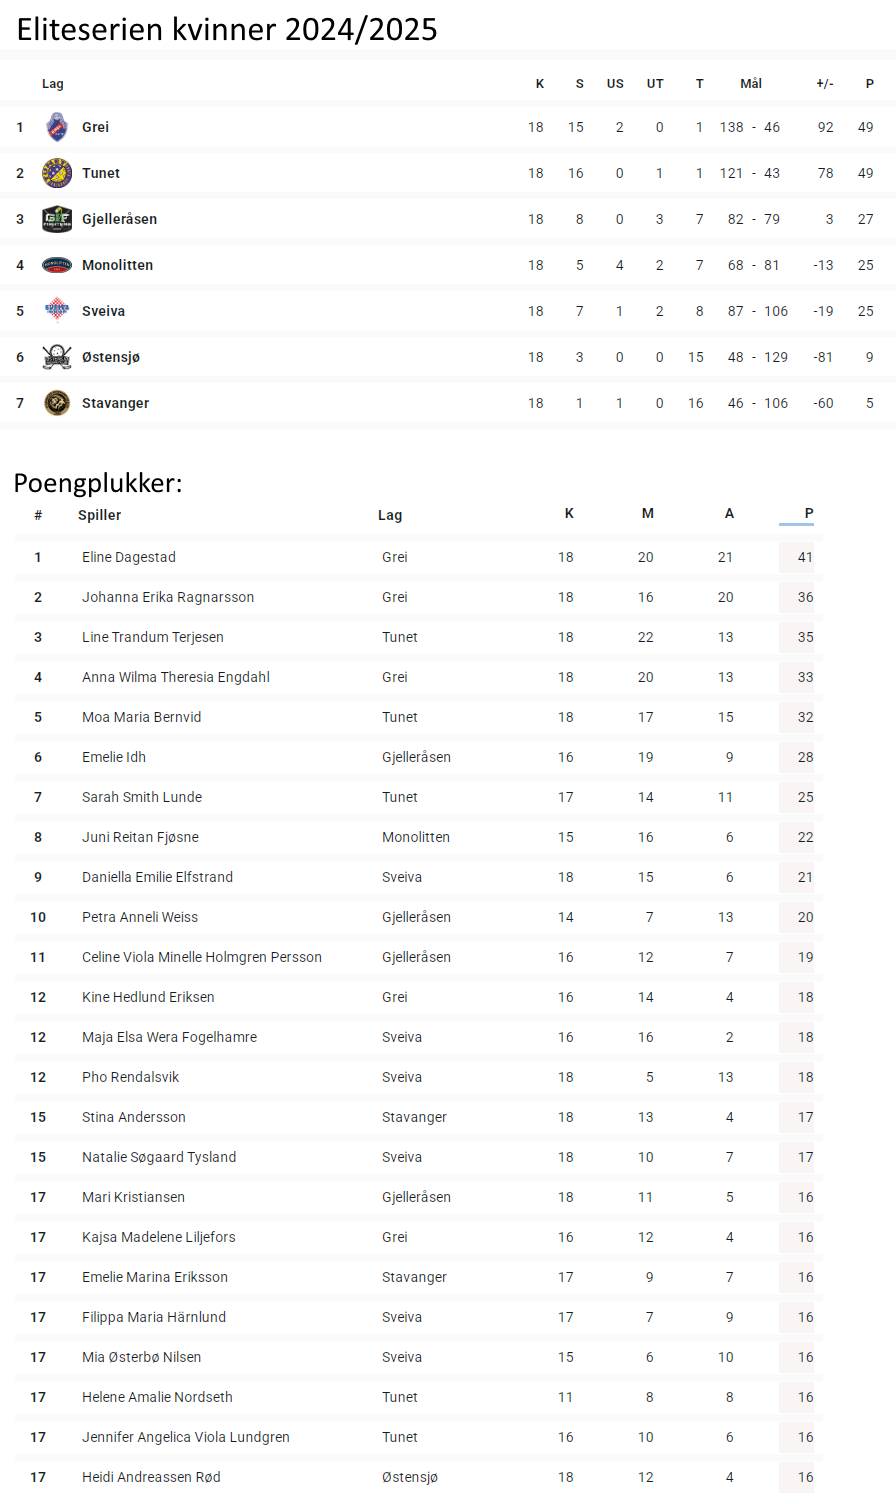This screenshot has width=896, height=1504.
Task: Open player Heidi Andreassen Rød
Action: (x=151, y=1477)
